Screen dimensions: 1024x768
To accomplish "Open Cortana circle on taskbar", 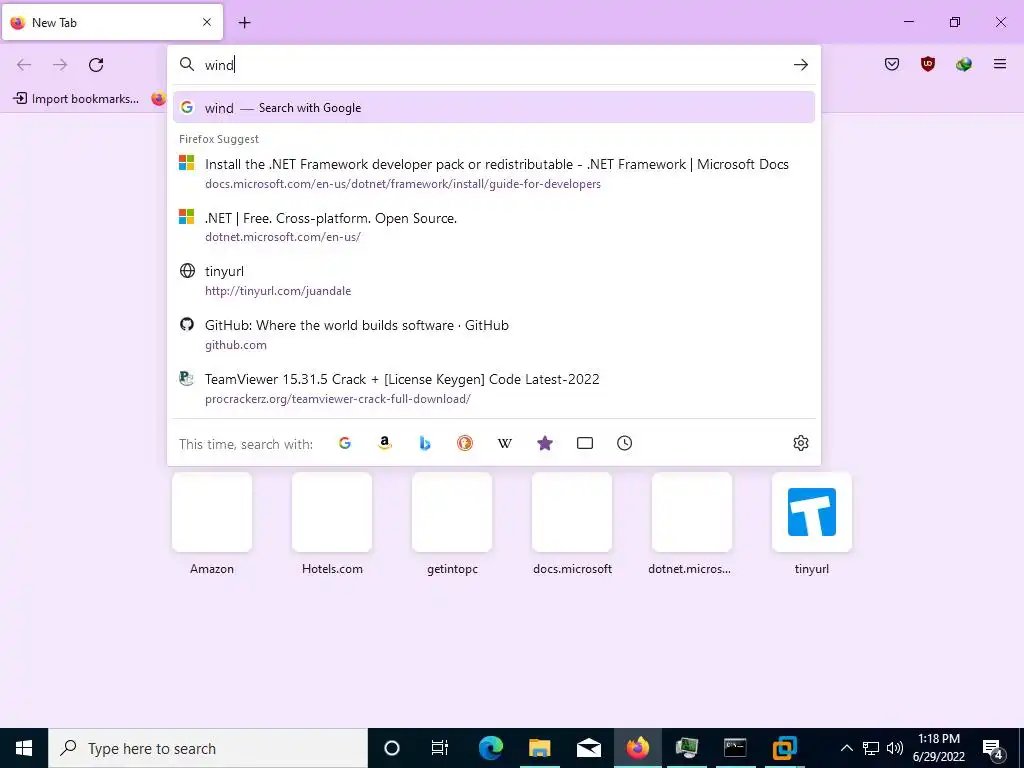I will pos(391,748).
